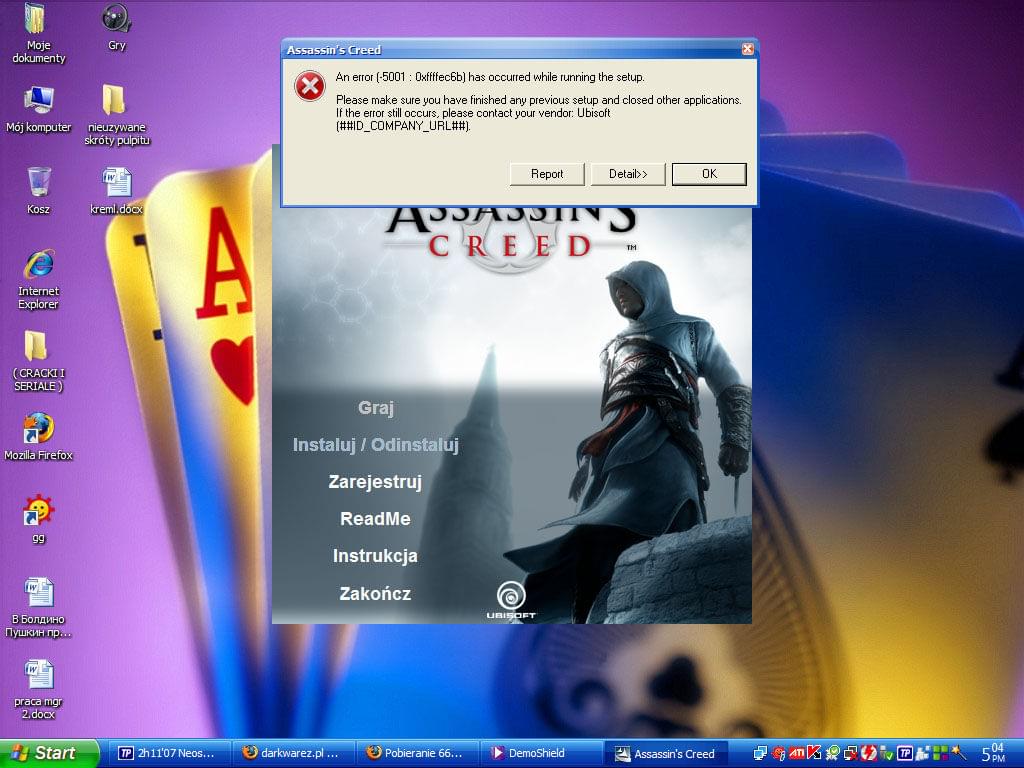Select the kreml.docx document icon
Image resolution: width=1024 pixels, height=768 pixels.
[x=116, y=191]
